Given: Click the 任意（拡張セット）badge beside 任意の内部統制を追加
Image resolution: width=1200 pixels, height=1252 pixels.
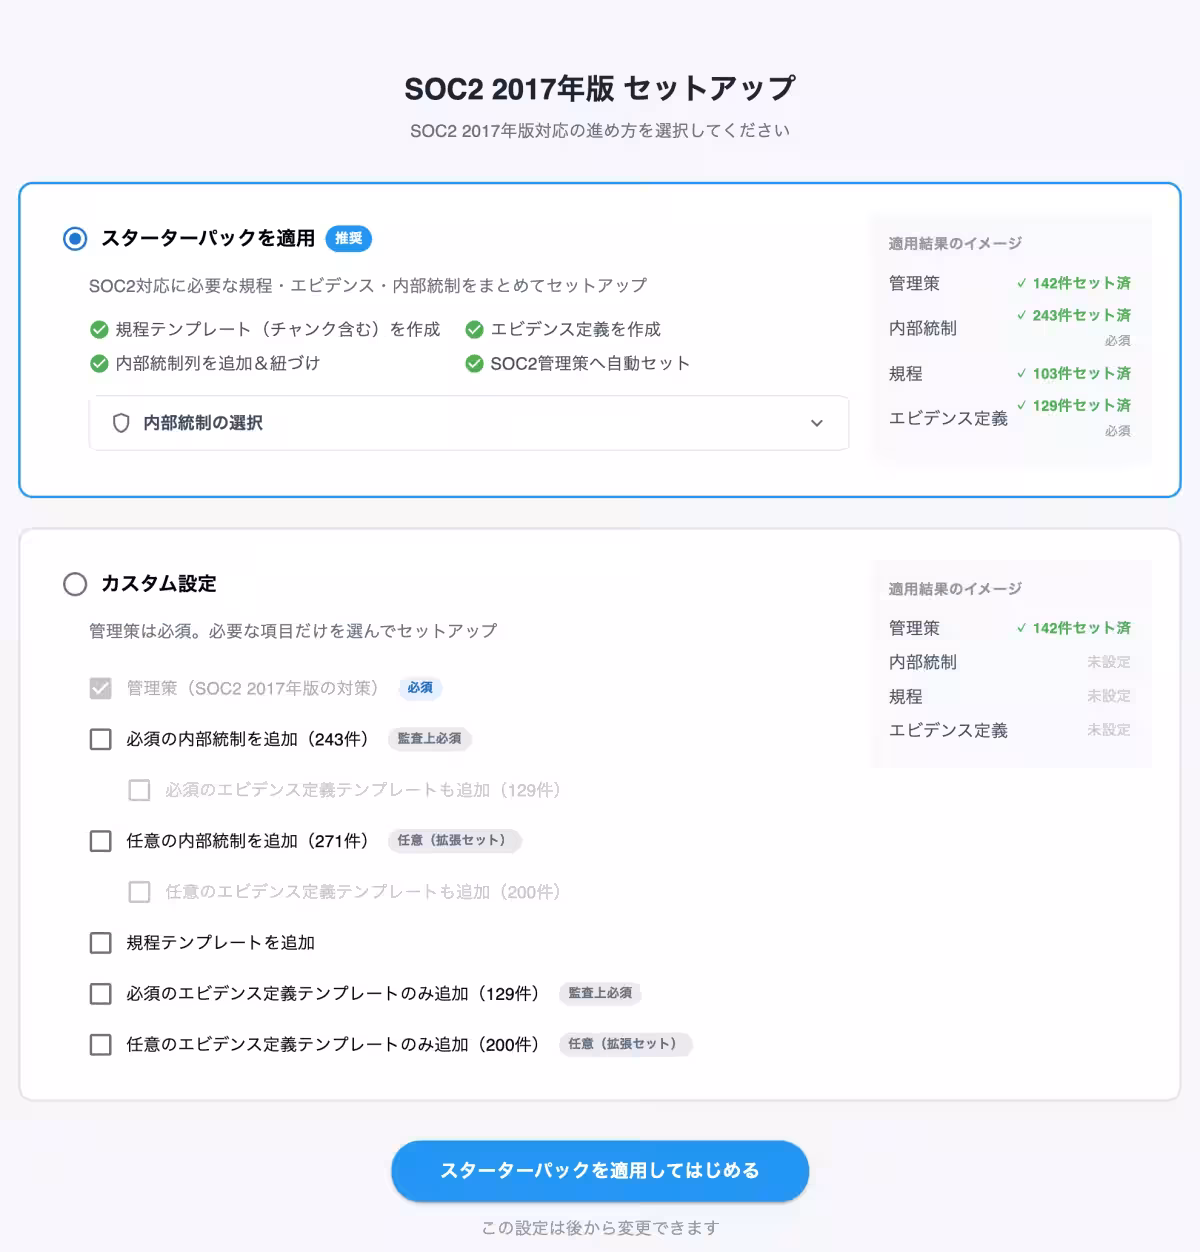Looking at the screenshot, I should click(x=454, y=841).
